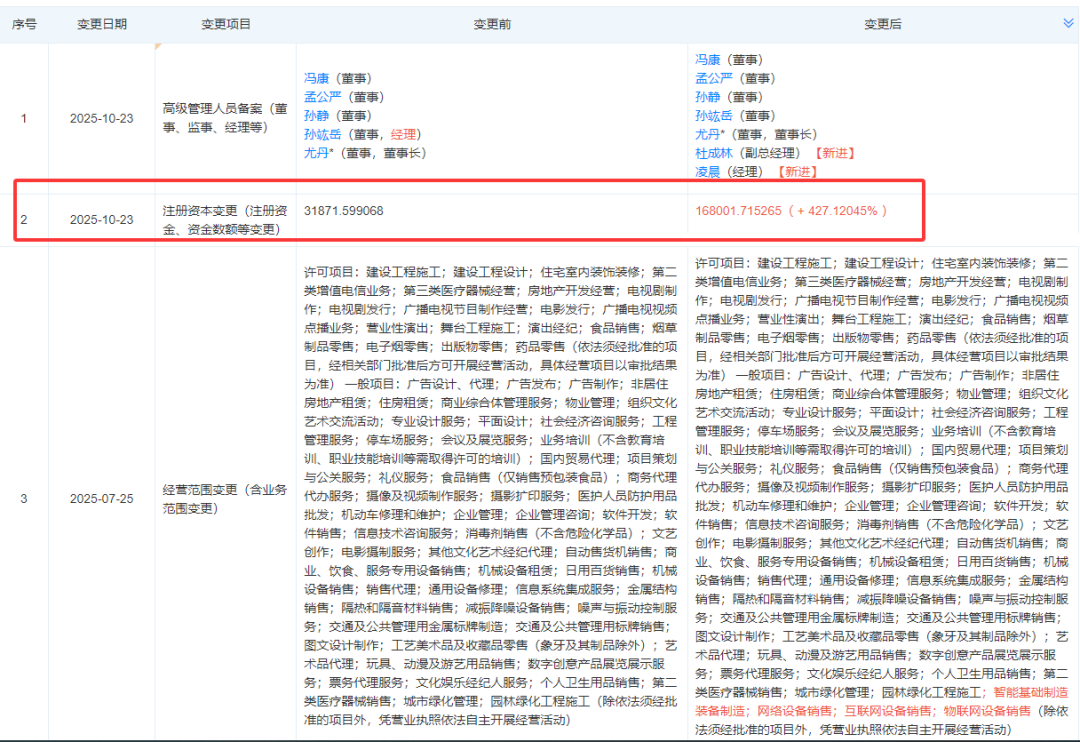Expand table using double-chevron icon in header
The height and width of the screenshot is (742, 1080).
[1068, 22]
